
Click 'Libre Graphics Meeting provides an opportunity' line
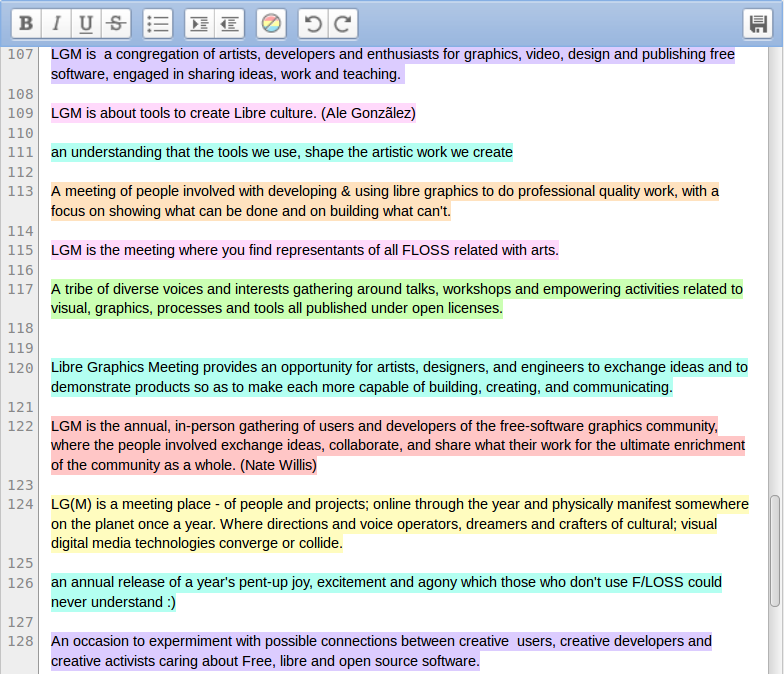(400, 367)
